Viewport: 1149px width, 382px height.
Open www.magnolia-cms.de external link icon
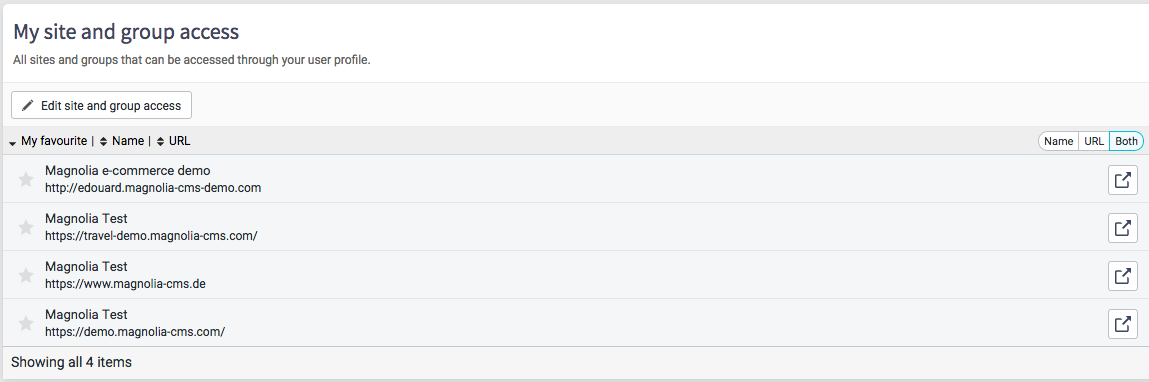(1123, 276)
